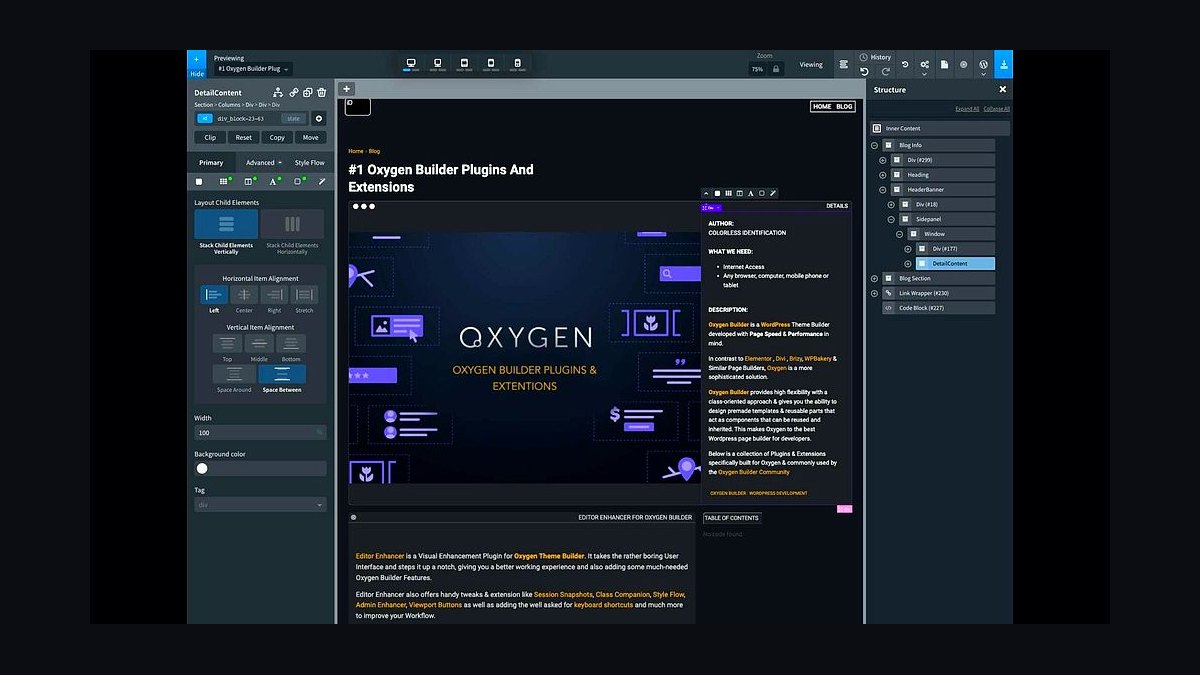1200x675 pixels.
Task: Click the Copy button
Action: tap(277, 137)
